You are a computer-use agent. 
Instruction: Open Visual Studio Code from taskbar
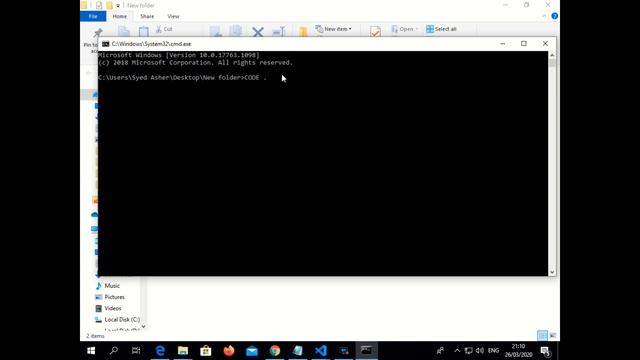tap(321, 351)
